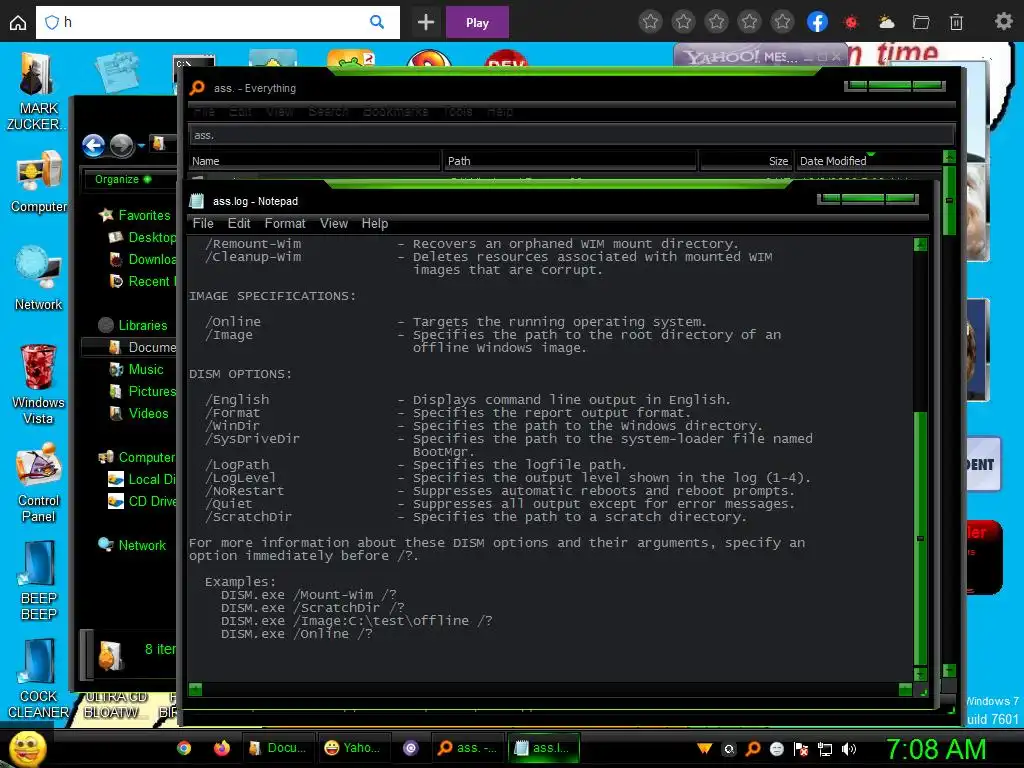
Task: Open Notepad Edit menu
Action: 239,223
